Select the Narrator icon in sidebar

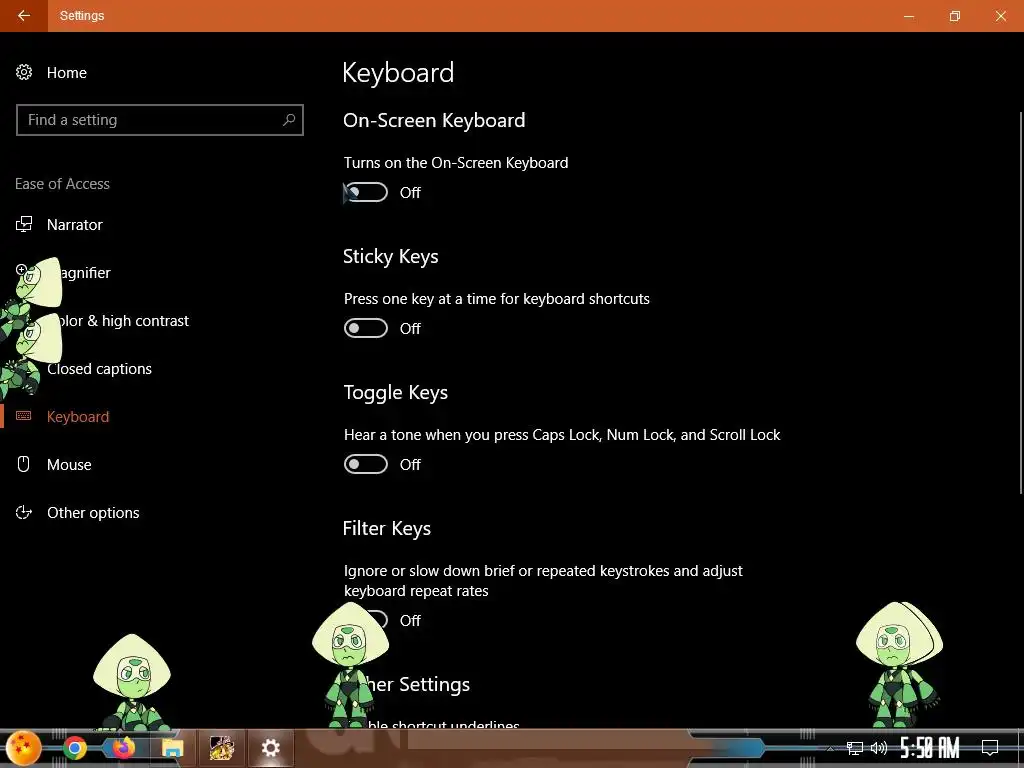click(x=24, y=225)
